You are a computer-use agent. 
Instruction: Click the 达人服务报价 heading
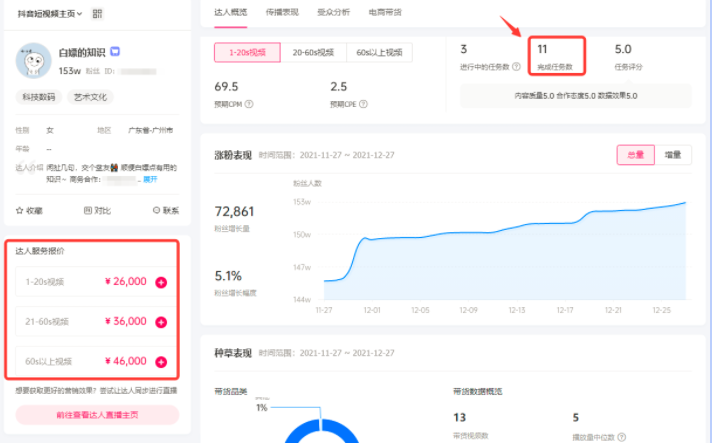(x=40, y=251)
